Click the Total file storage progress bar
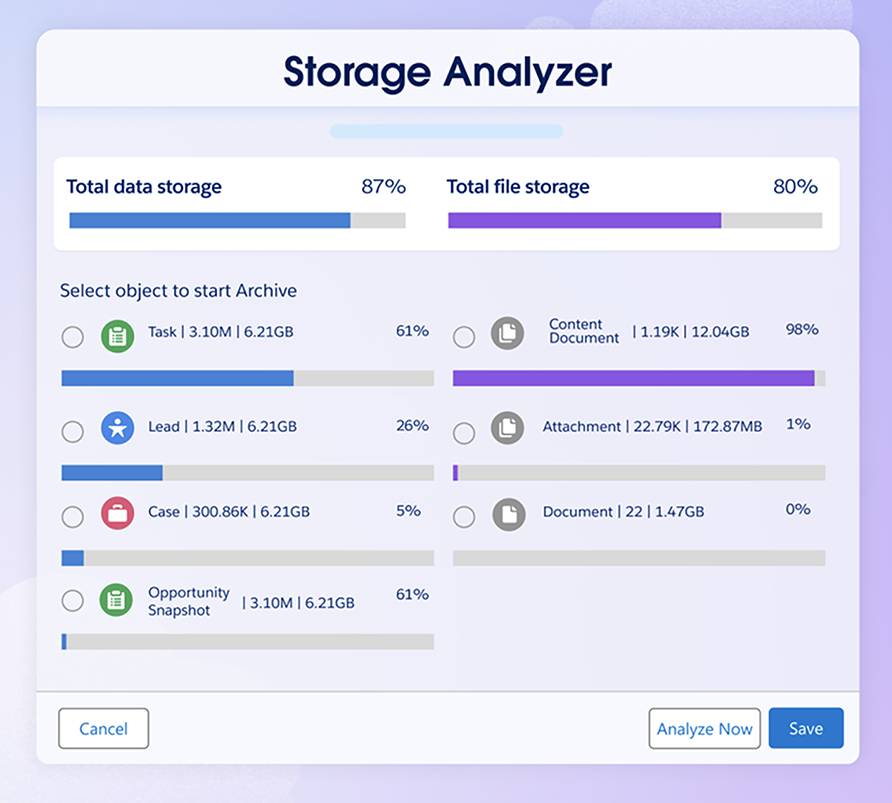The height and width of the screenshot is (803, 892). point(635,221)
